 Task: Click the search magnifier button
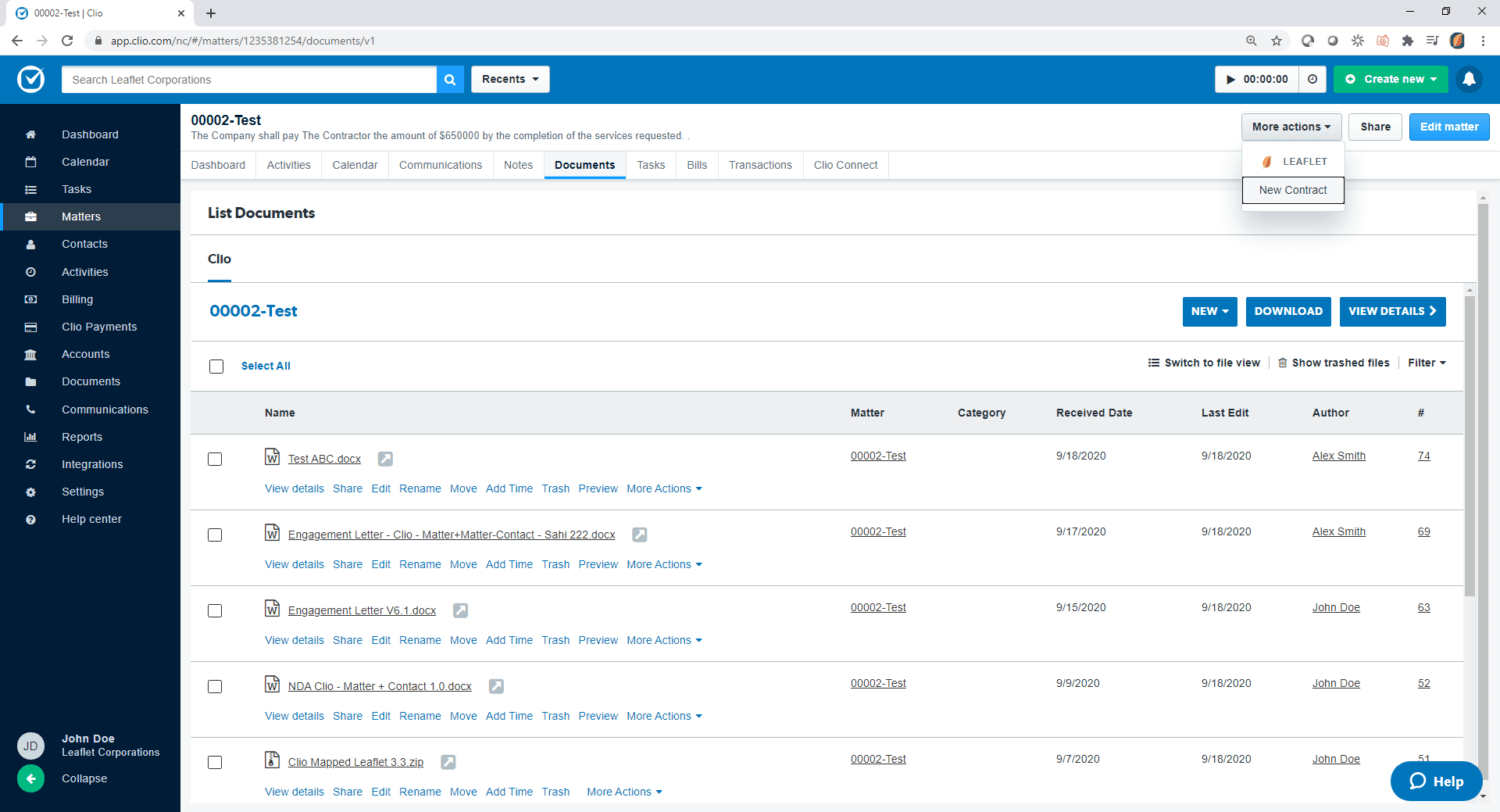449,78
